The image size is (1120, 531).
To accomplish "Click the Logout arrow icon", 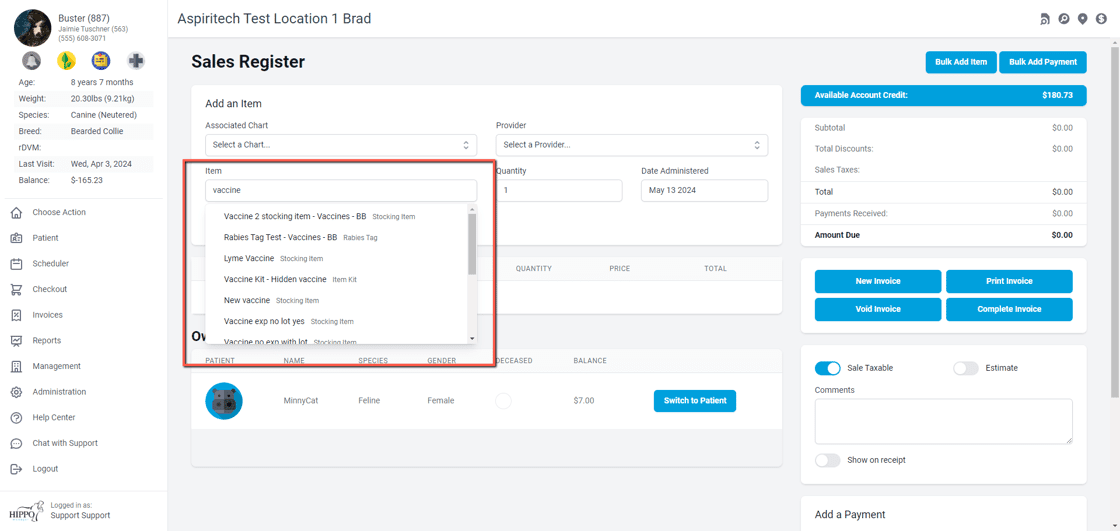I will pos(16,469).
